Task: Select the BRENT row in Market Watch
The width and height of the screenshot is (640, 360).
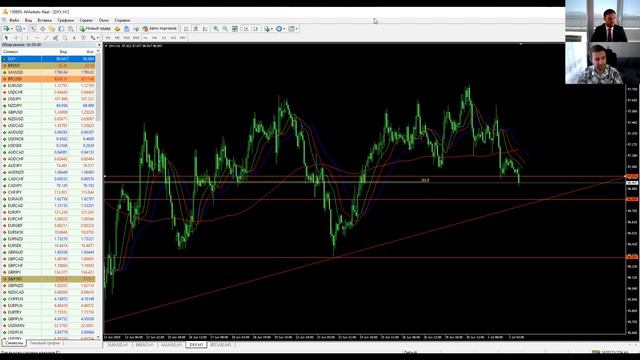Action: click(48, 66)
